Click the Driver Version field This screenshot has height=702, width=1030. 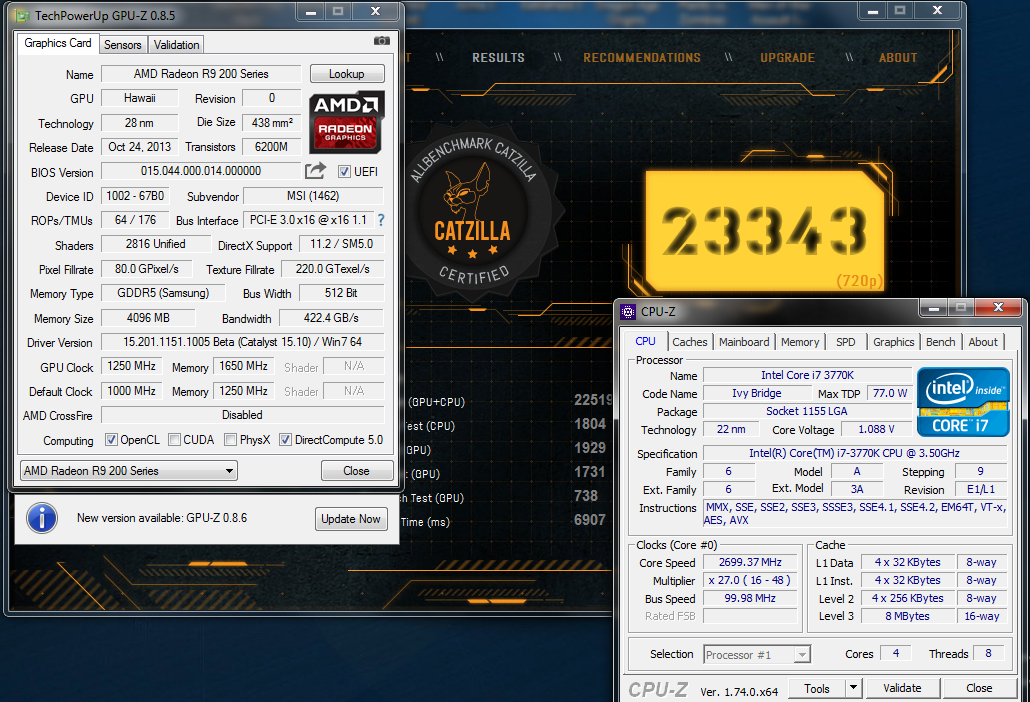point(242,342)
